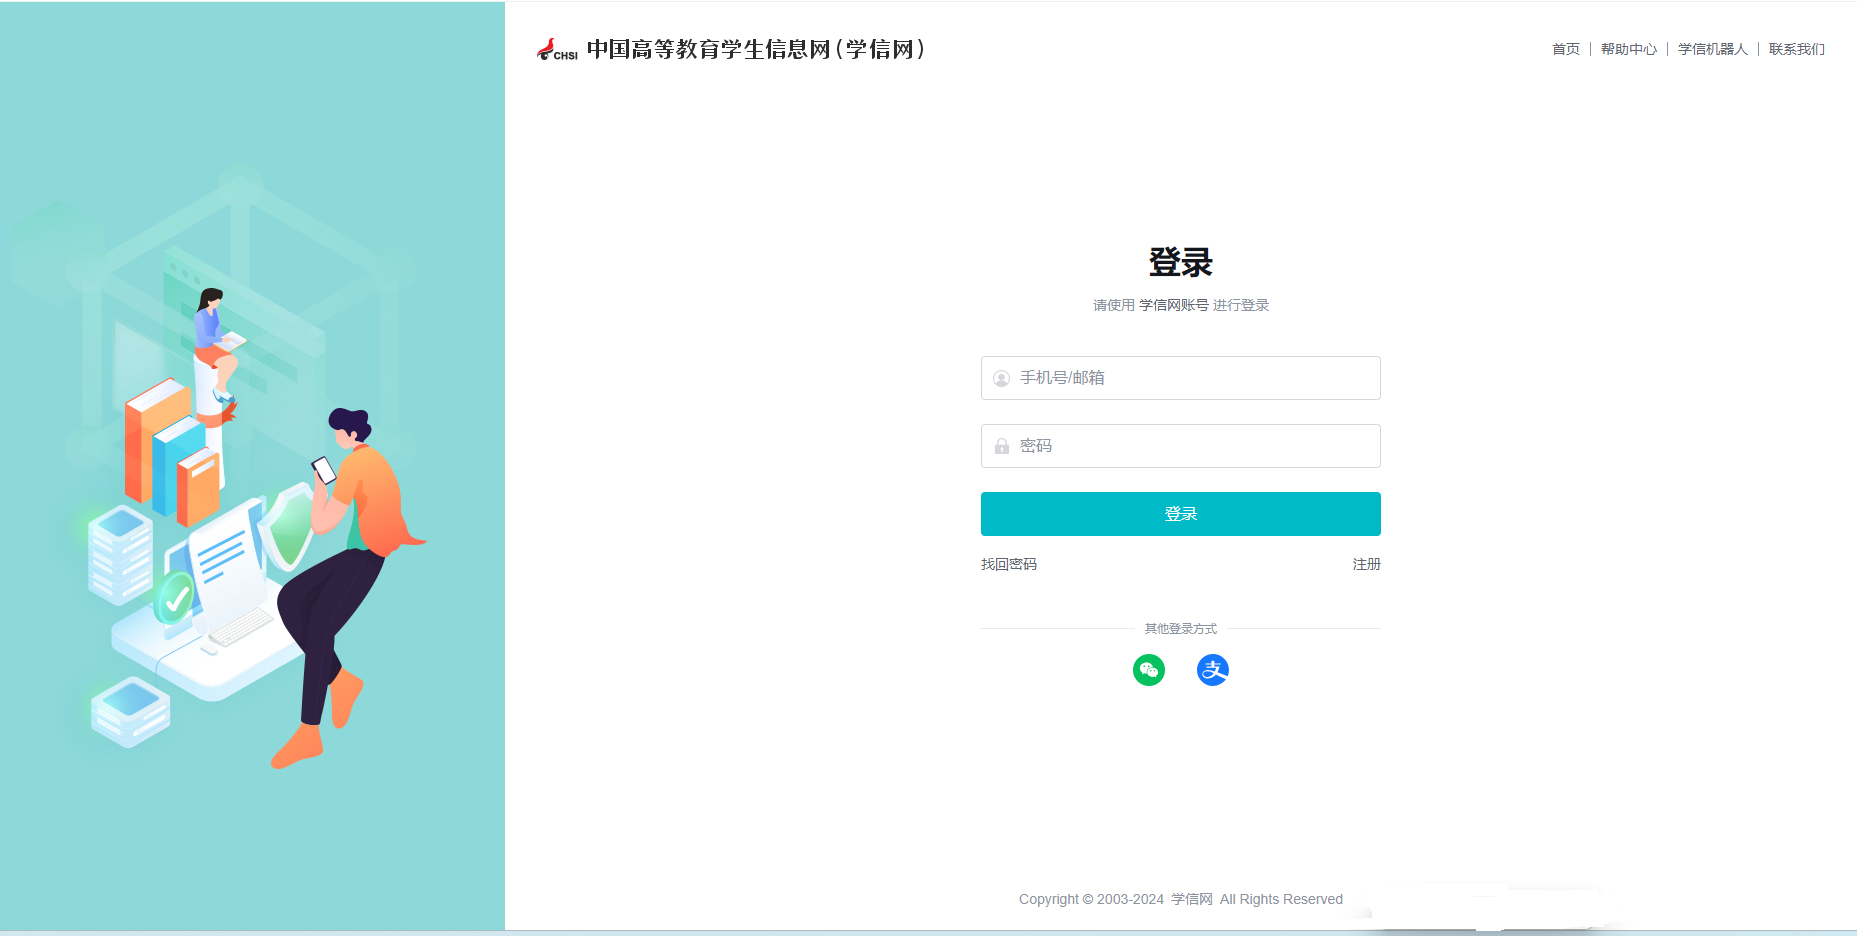Open 帮助中心 from the top navigation
Screen dimensions: 1857x936
tap(1628, 49)
